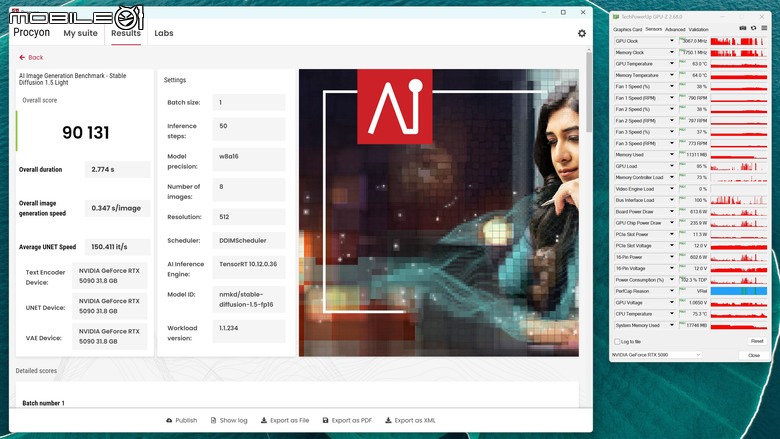Open the NVIDIA GeForce RTX 5090 selector
This screenshot has width=780, height=439.
(x=656, y=355)
